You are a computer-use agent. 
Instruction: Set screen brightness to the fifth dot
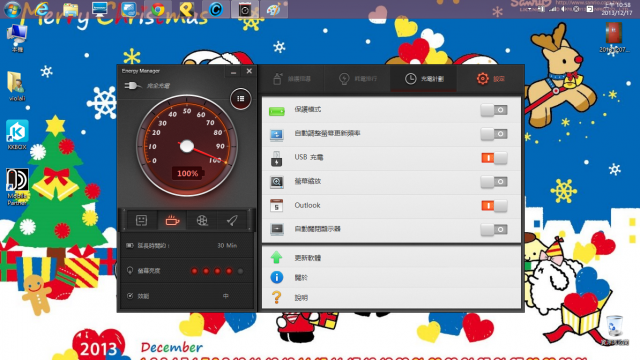240,271
